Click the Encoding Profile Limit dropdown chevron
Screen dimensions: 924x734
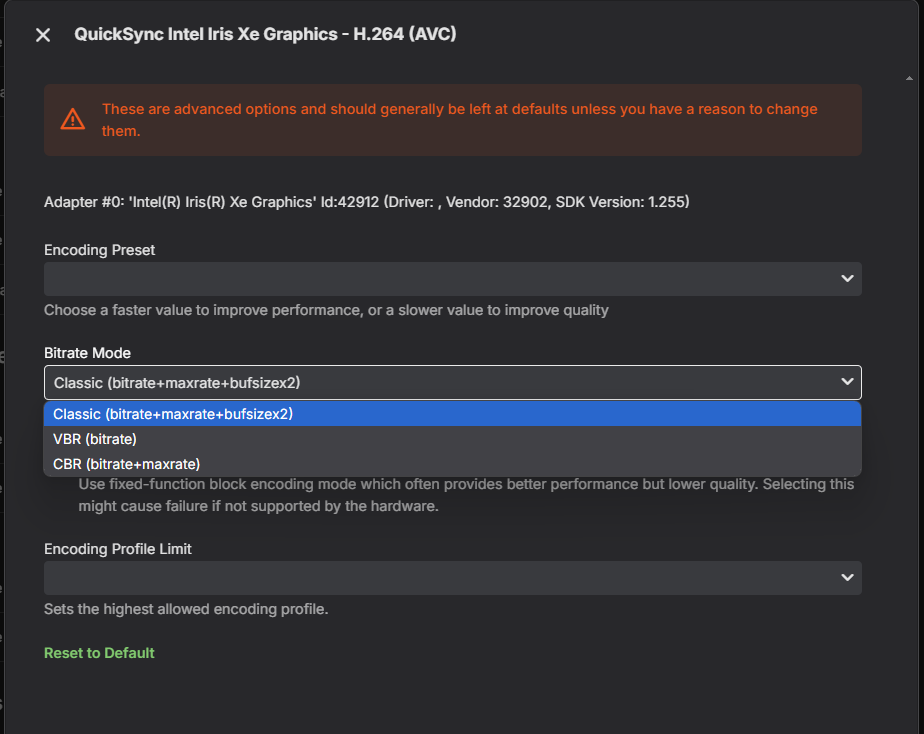pos(846,577)
